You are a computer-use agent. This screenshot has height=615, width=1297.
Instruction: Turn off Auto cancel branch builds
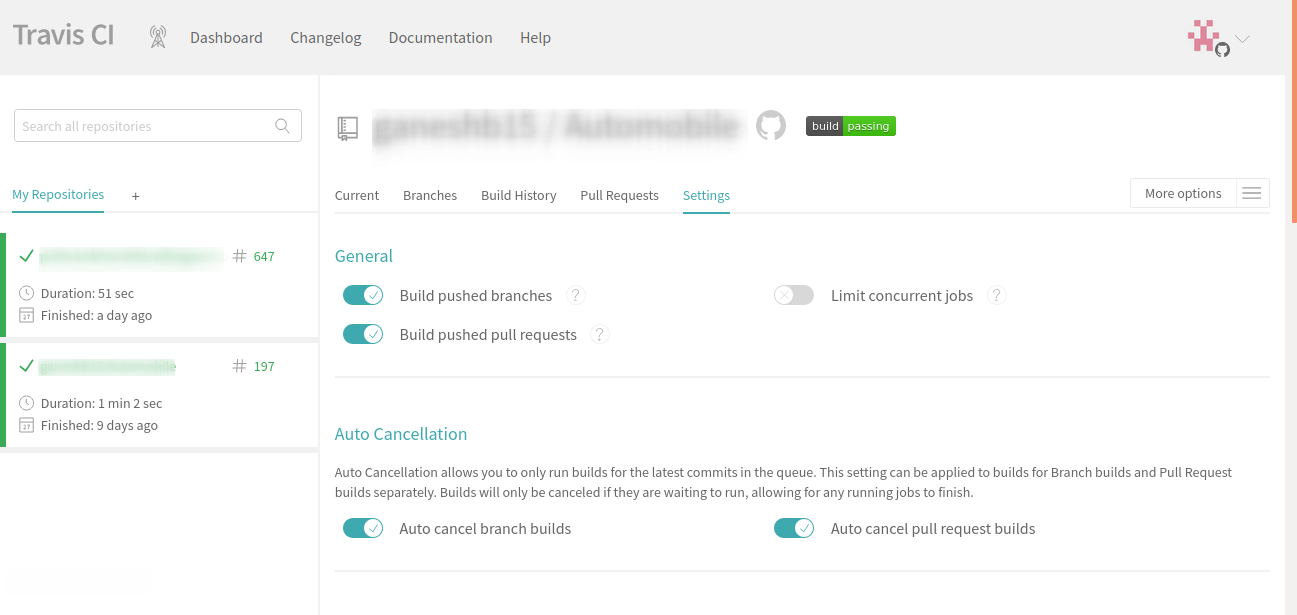pos(363,528)
